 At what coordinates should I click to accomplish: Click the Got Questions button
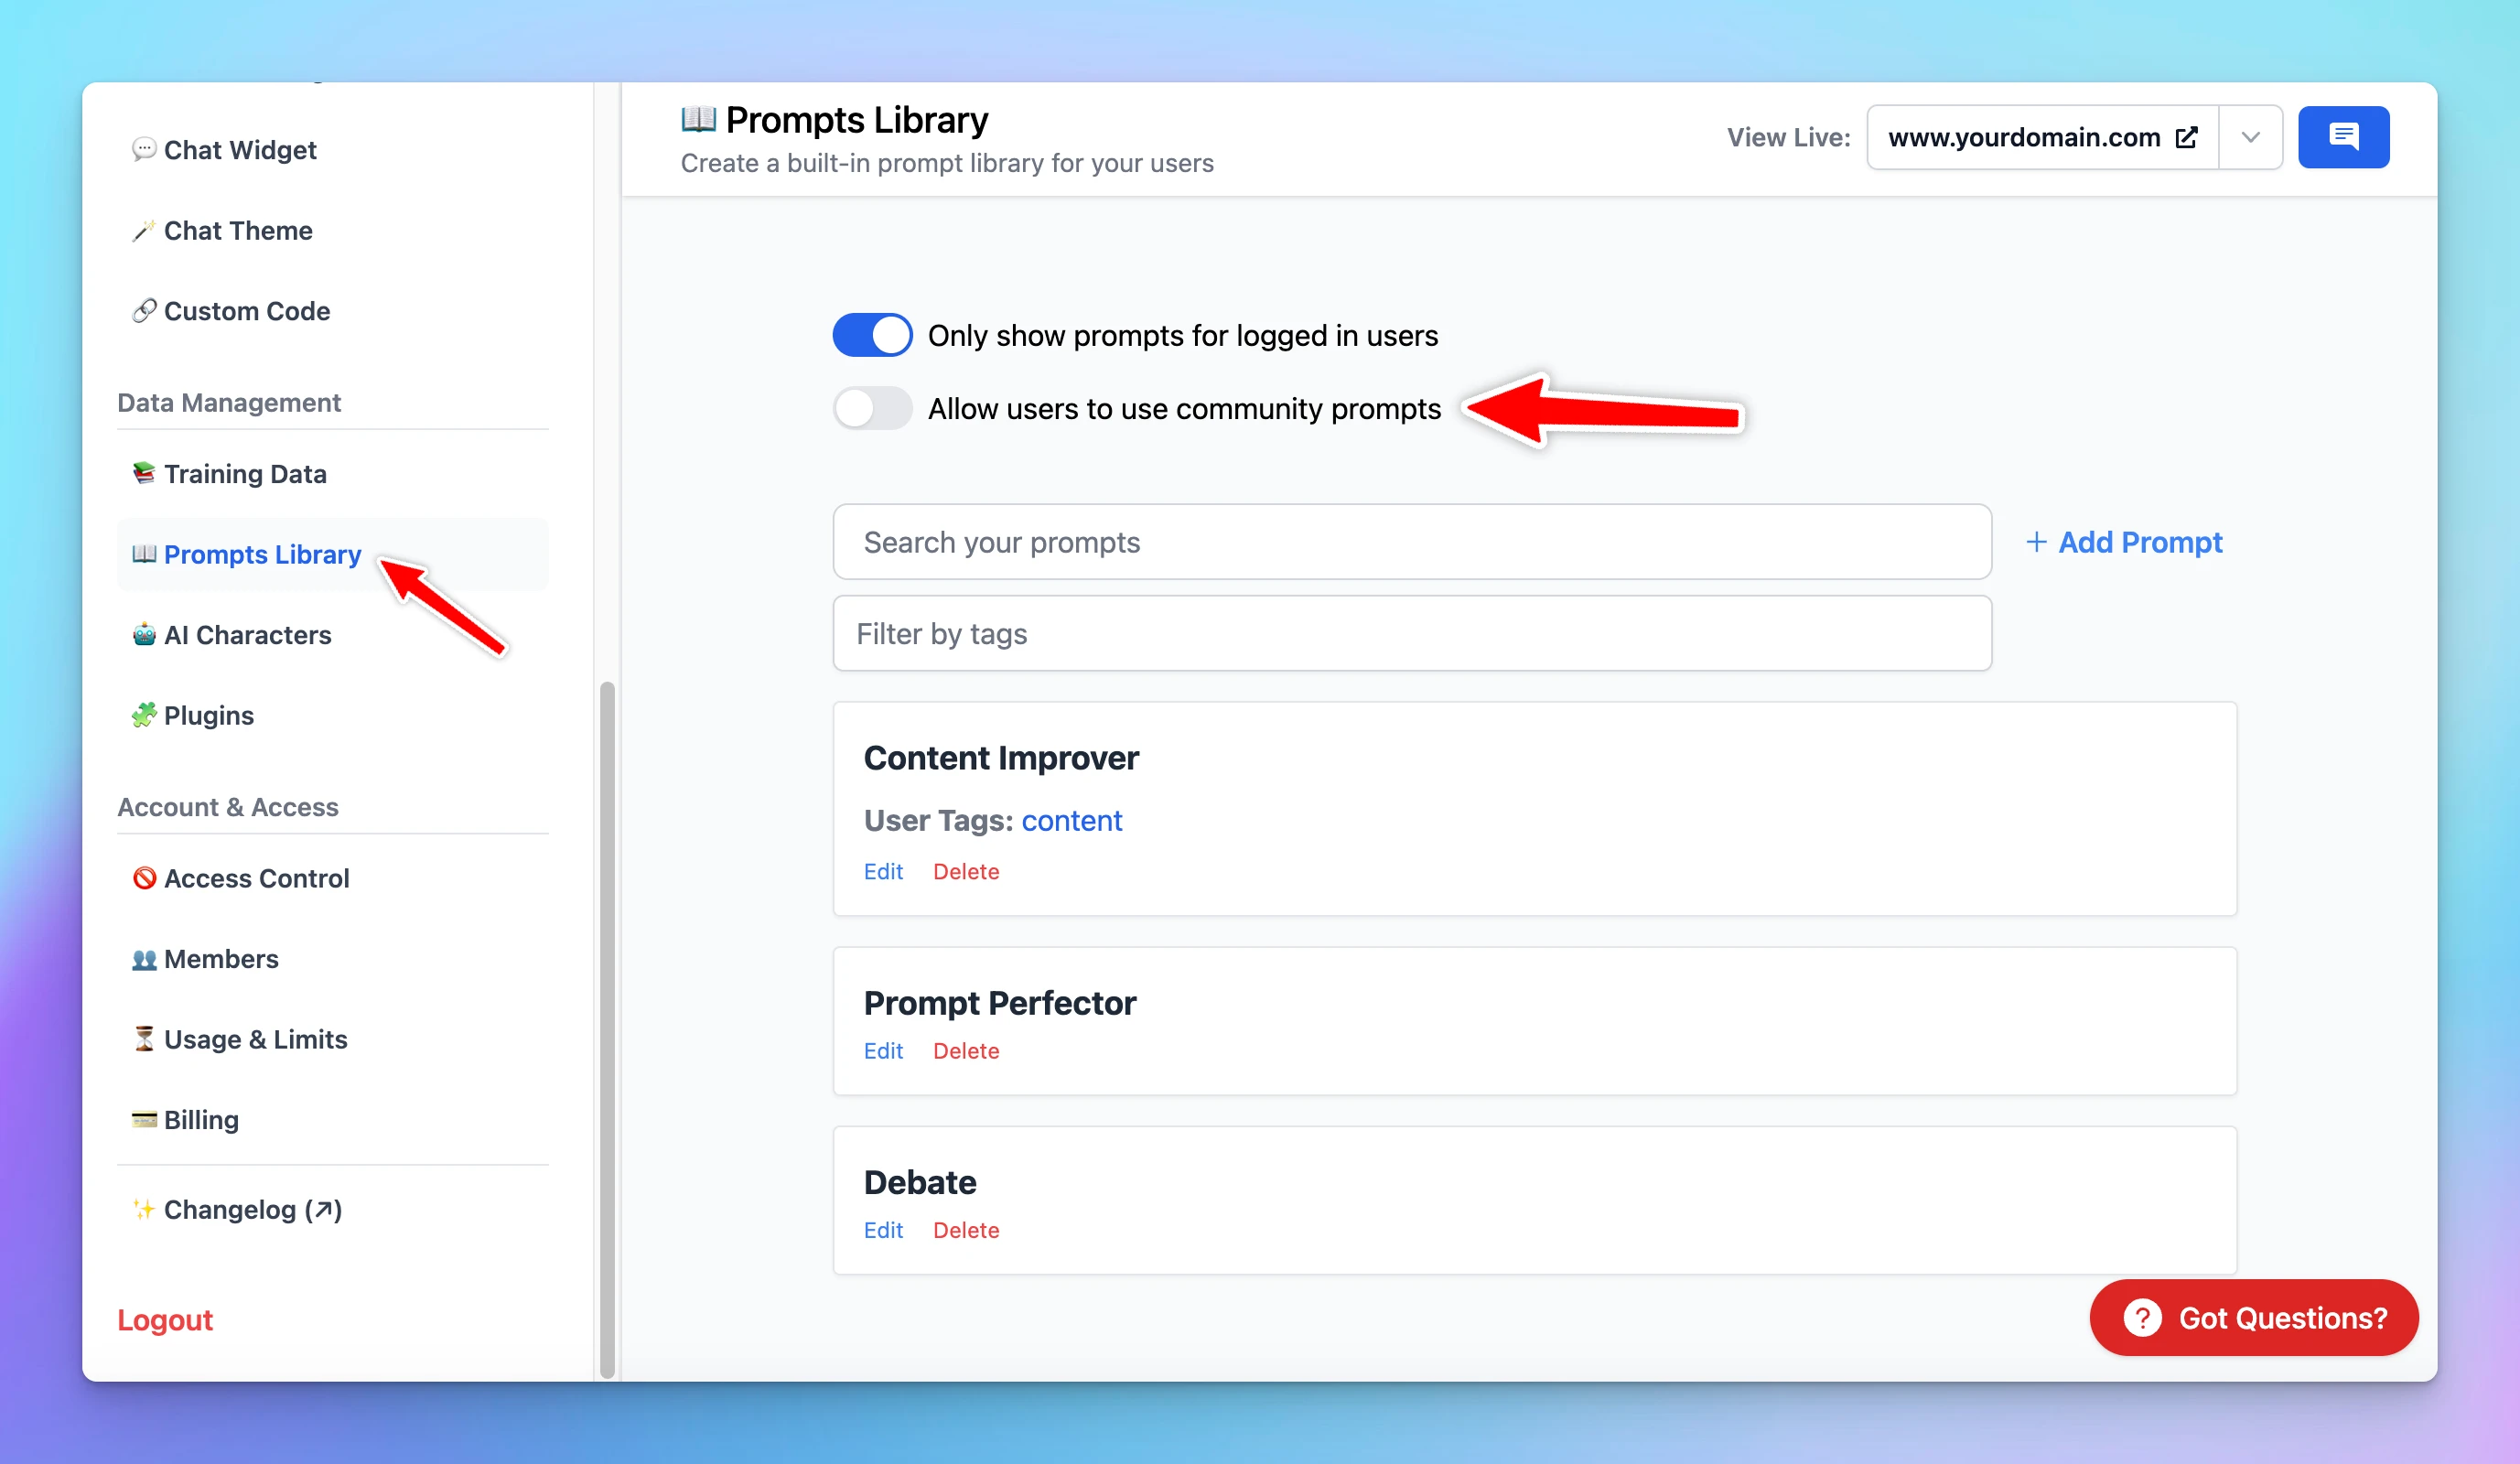[2253, 1318]
